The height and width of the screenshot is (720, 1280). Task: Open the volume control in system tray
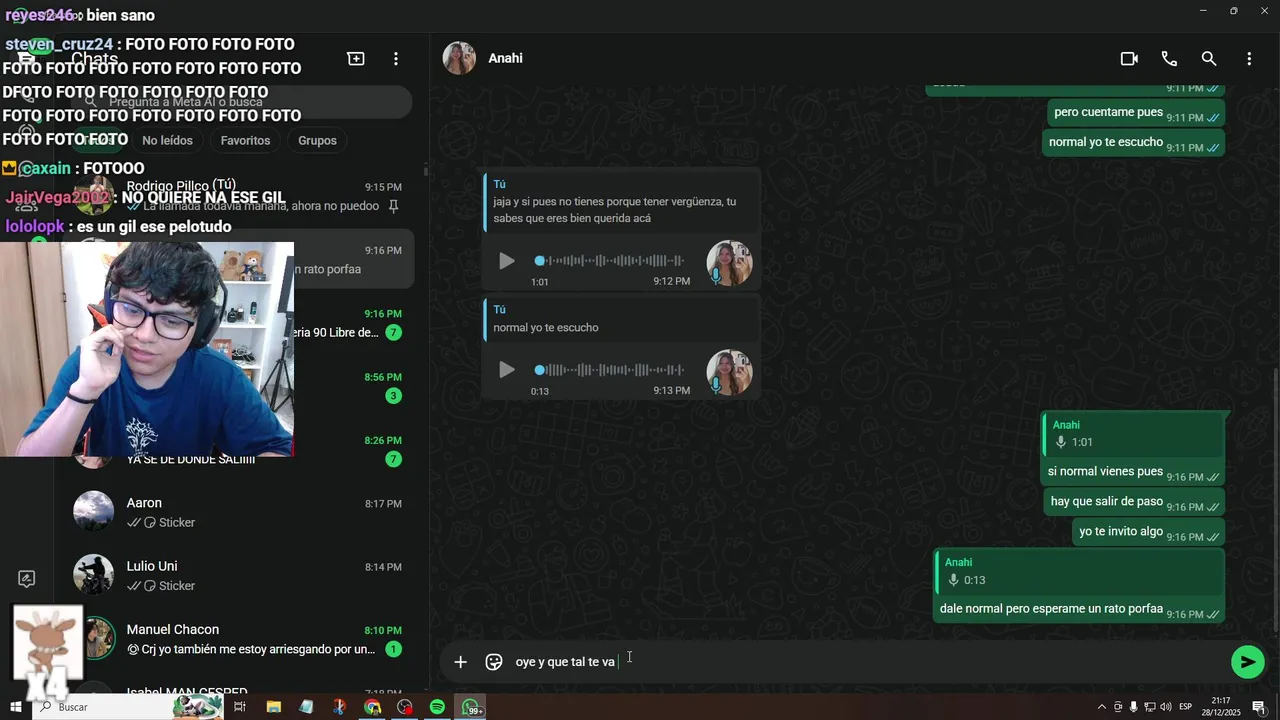(x=1166, y=707)
